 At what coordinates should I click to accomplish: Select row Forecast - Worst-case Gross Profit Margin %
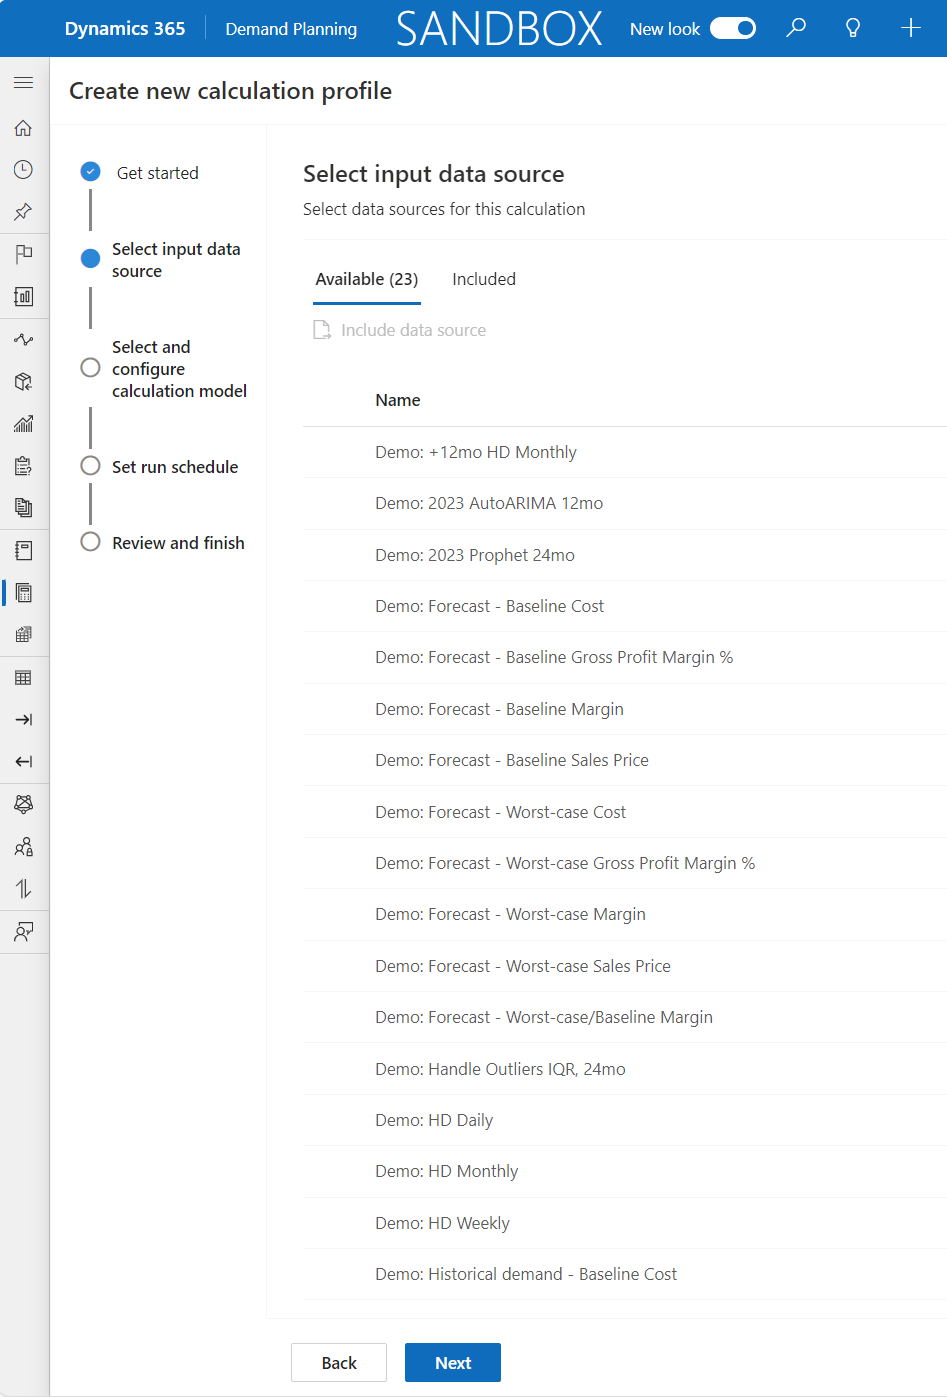coord(625,863)
